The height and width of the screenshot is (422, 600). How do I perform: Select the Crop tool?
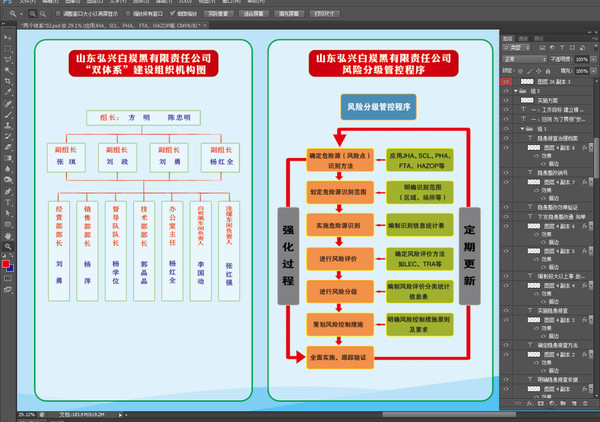(x=8, y=81)
